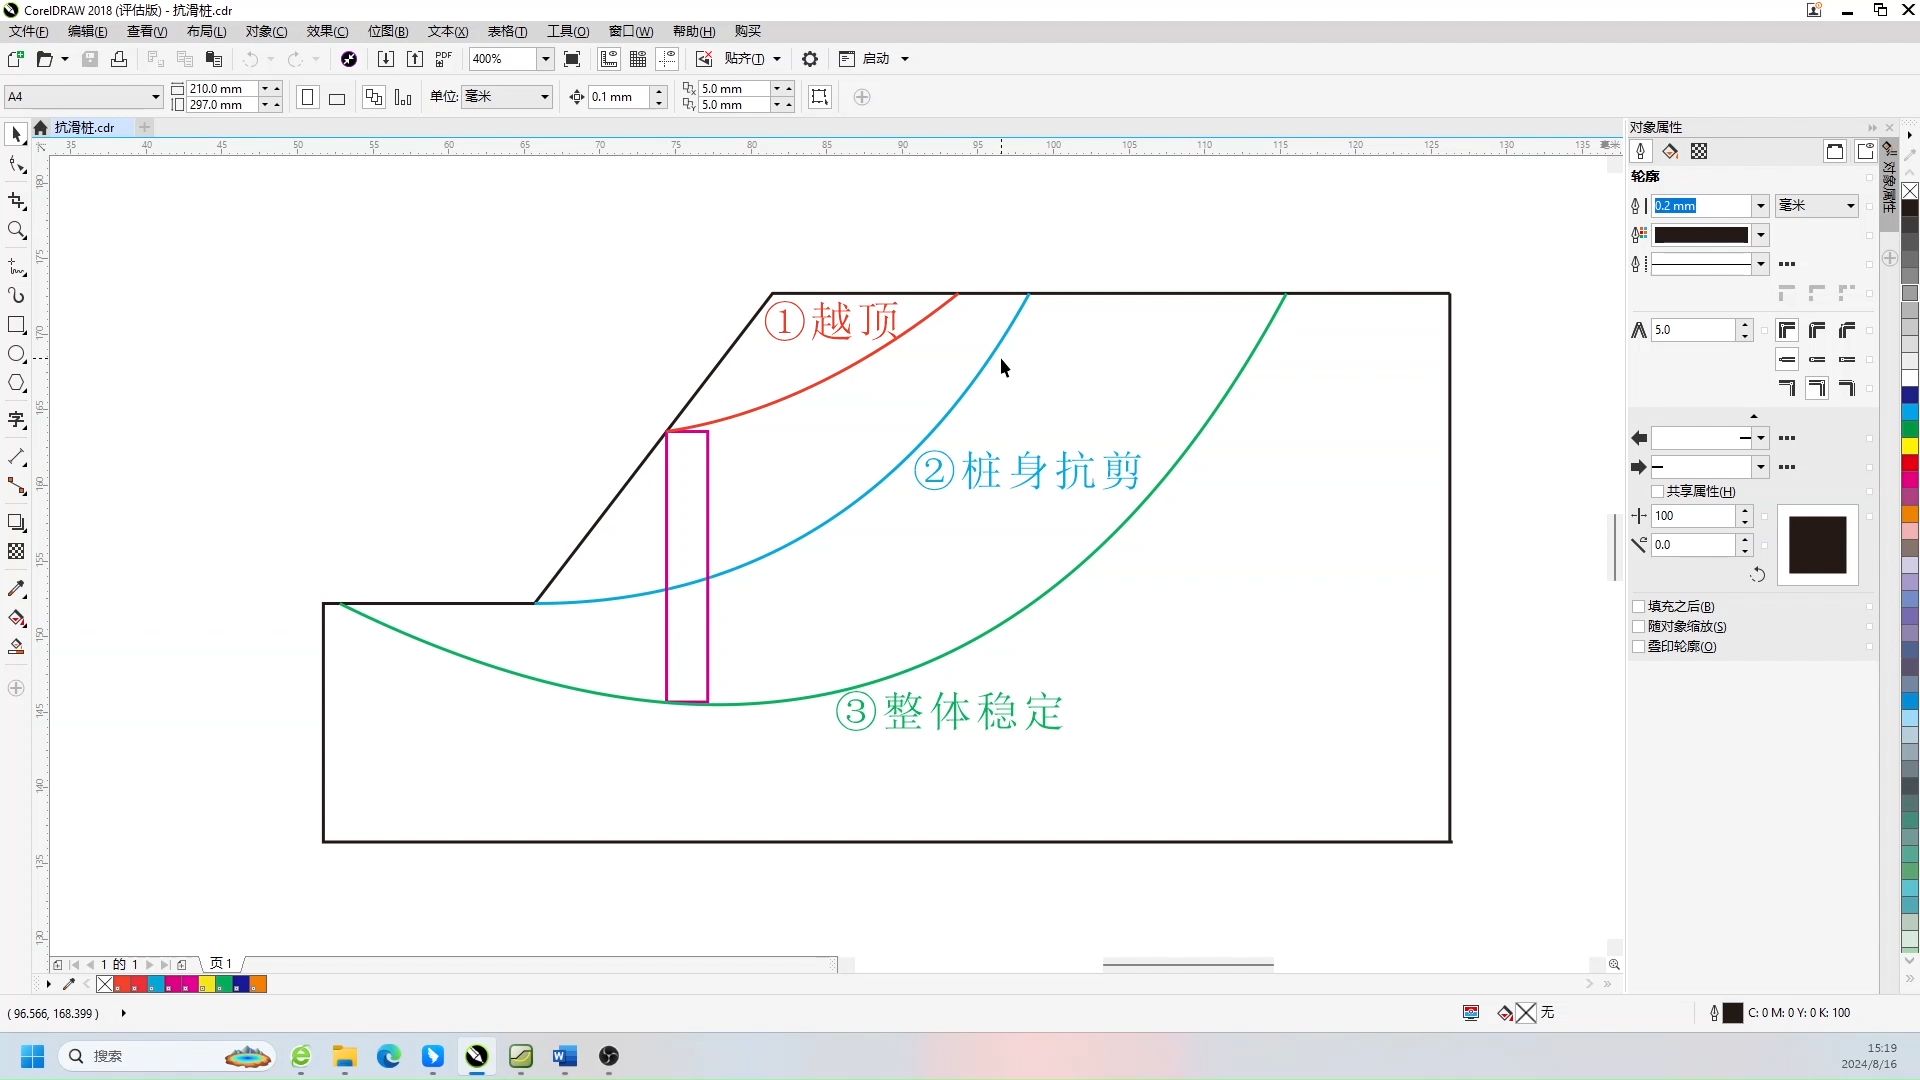Click the no-color swatch in document palette
The width and height of the screenshot is (1920, 1080).
(x=105, y=984)
